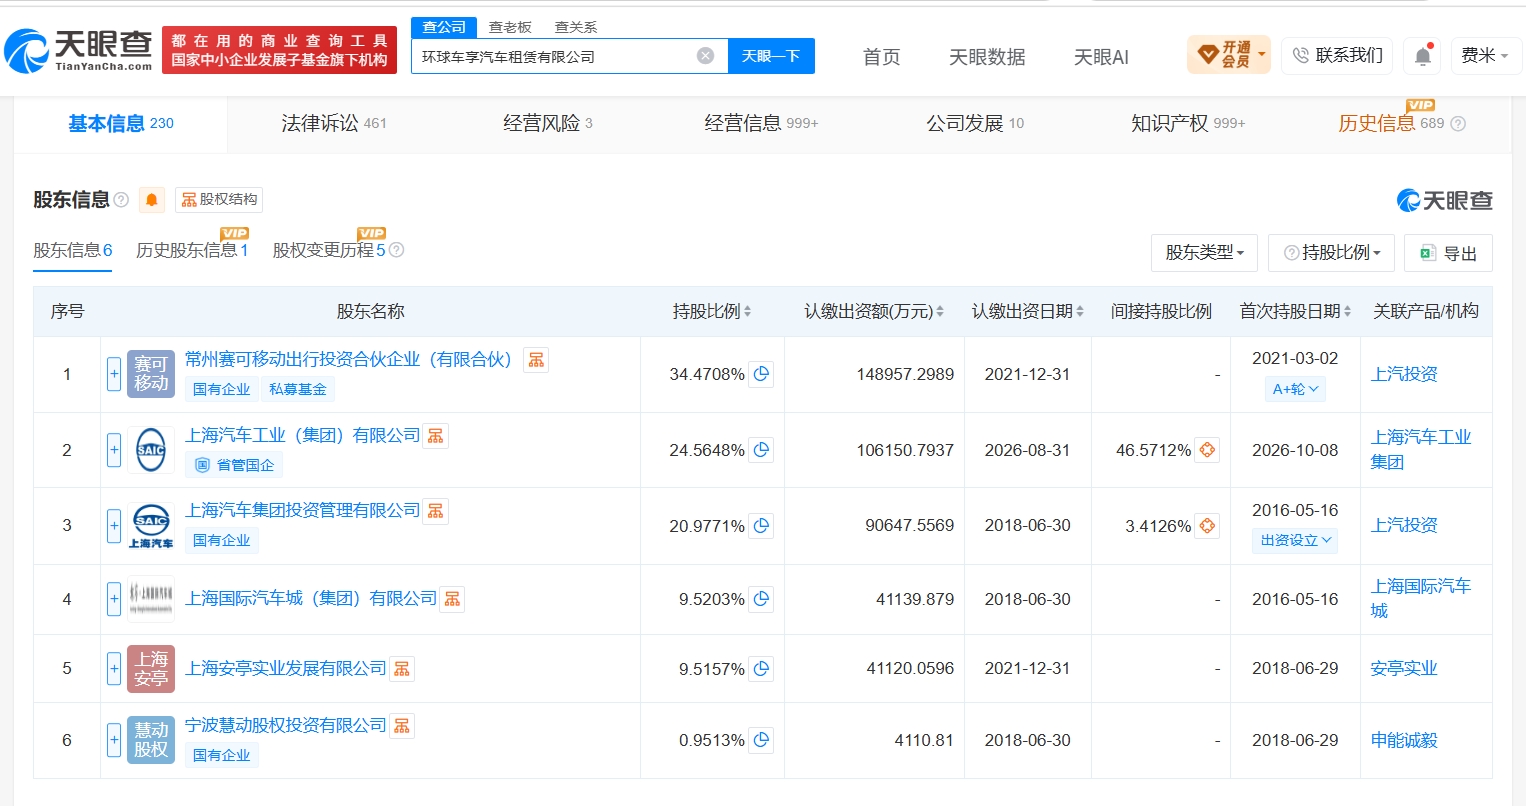Screen dimensions: 1526x806
Task: Expand the 上海汽车集团投资管理有限公司 row plus button
Action: pos(114,526)
